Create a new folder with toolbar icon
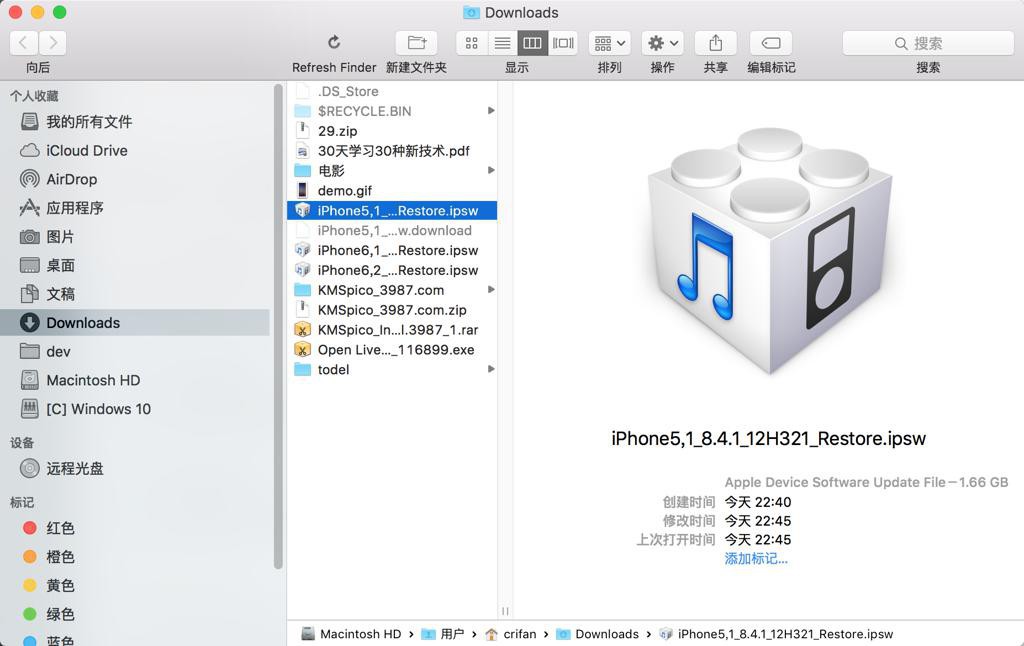This screenshot has width=1024, height=646. [416, 43]
